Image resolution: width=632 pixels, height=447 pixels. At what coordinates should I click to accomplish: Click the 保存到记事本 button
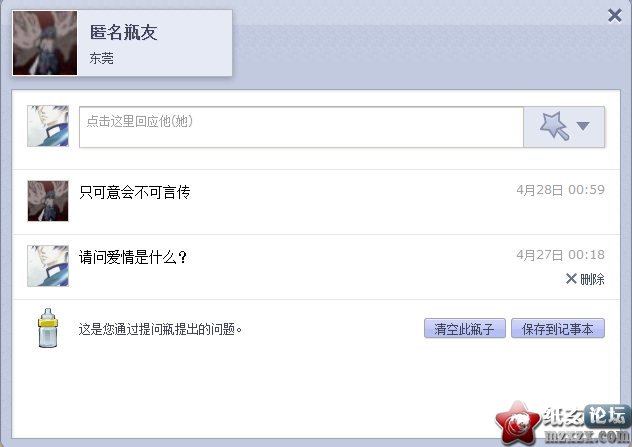[558, 328]
